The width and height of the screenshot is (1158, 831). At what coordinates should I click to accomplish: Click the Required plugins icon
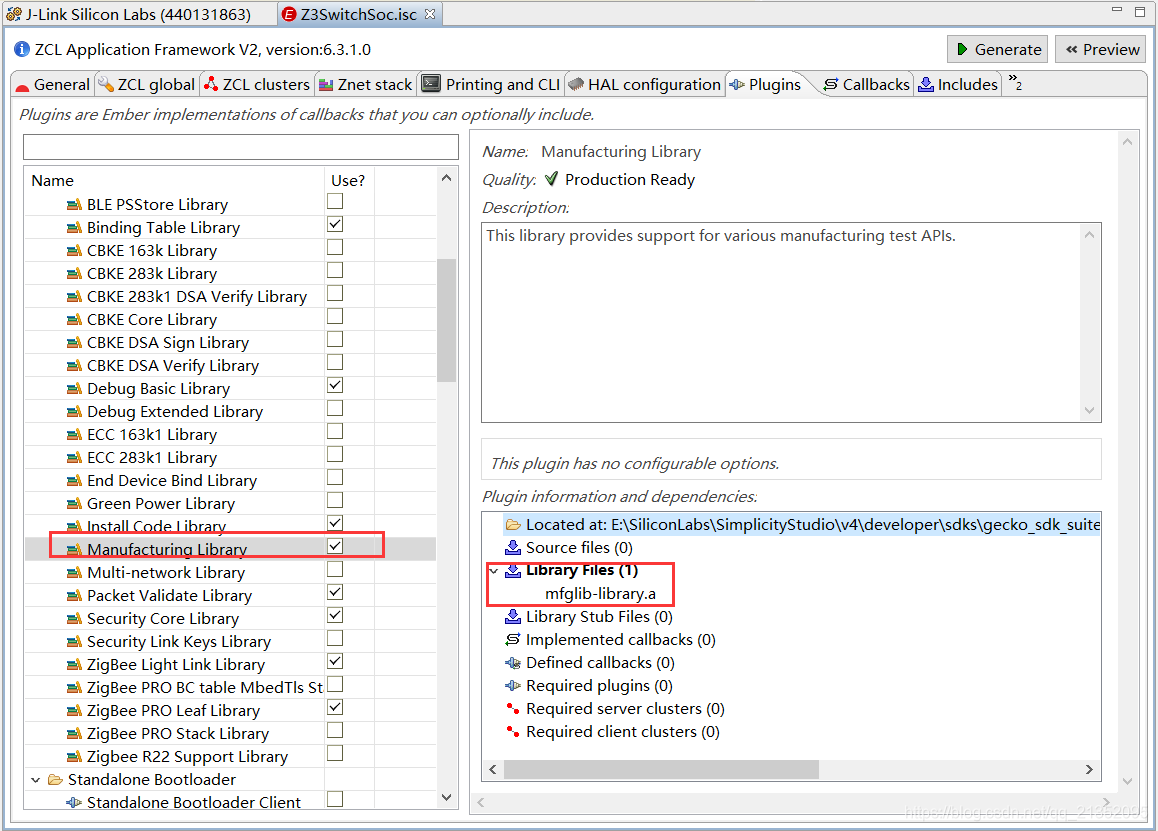click(x=513, y=685)
